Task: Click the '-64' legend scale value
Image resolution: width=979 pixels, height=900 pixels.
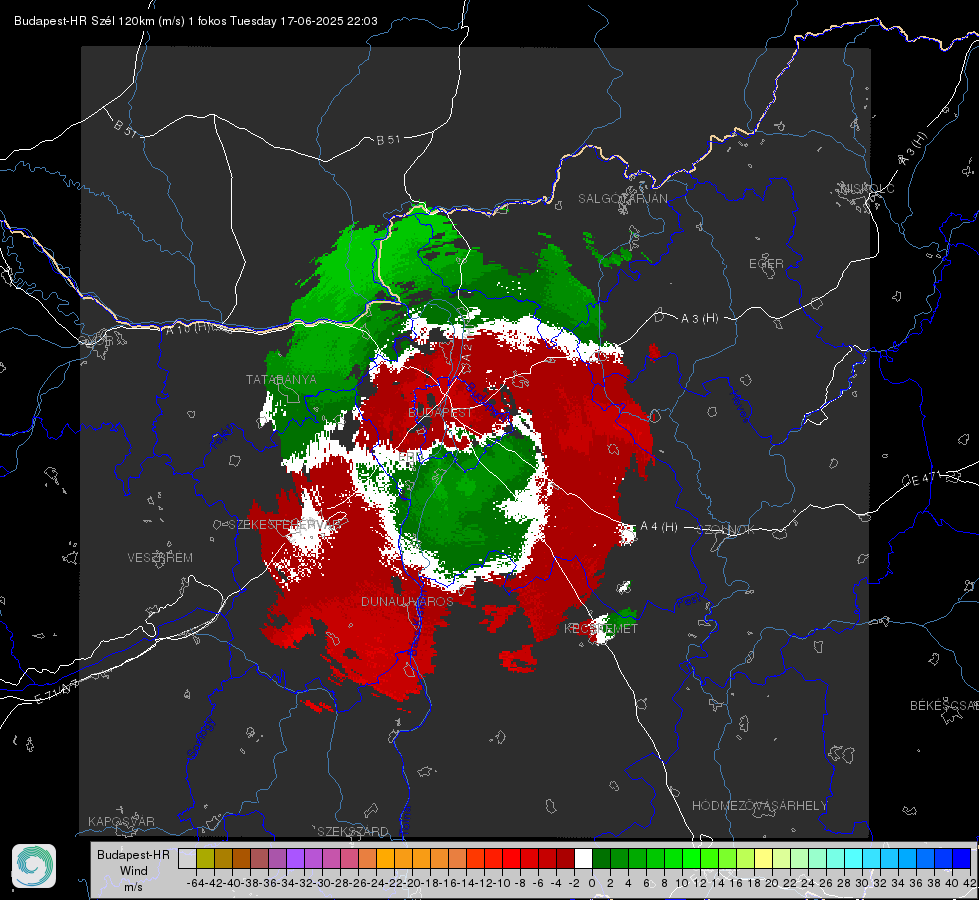Action: pyautogui.click(x=195, y=883)
